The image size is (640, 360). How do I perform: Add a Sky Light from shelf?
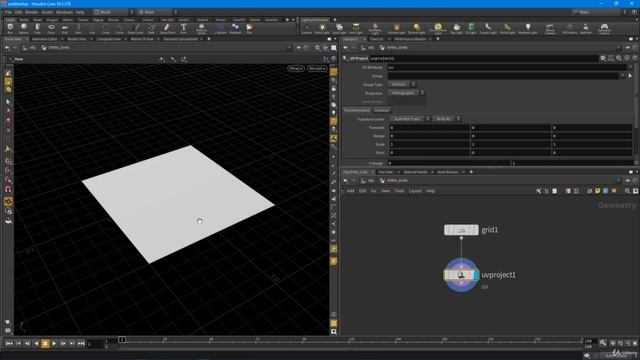[456, 29]
